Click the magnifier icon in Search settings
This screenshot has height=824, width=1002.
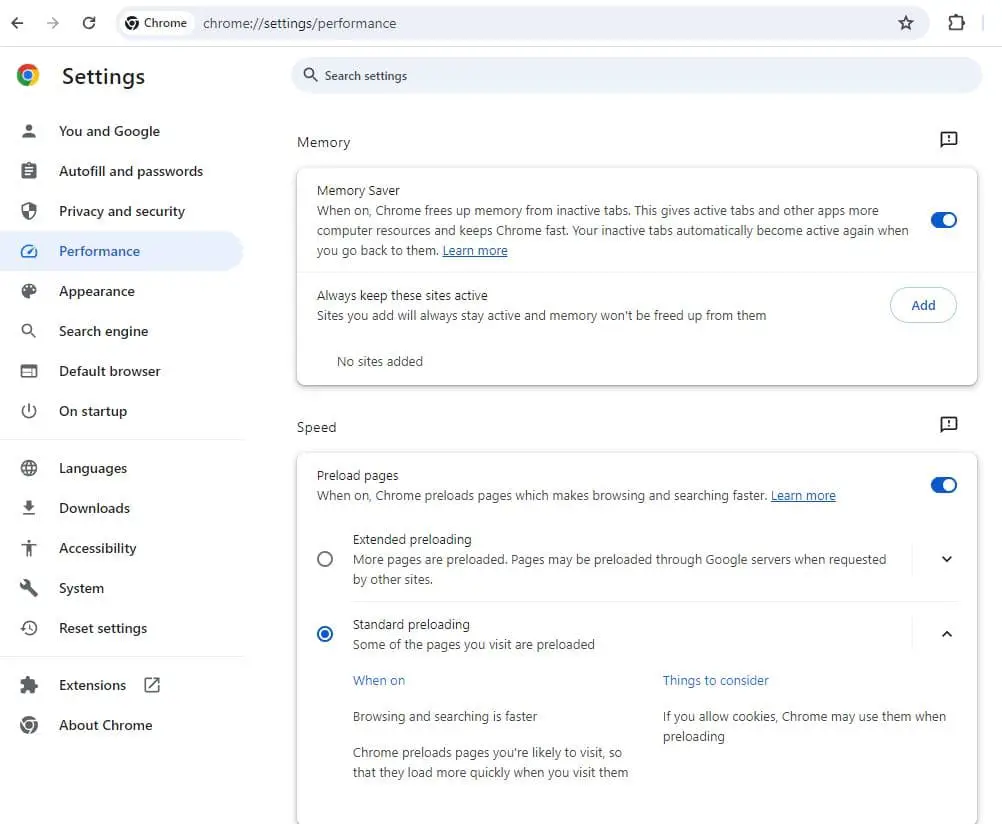pyautogui.click(x=310, y=75)
